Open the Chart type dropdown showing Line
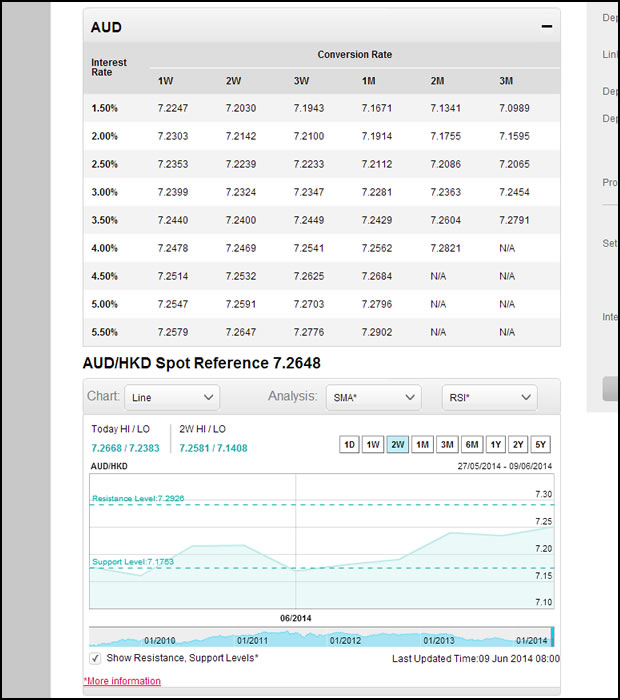Screen dimensions: 620x700 click(172, 397)
